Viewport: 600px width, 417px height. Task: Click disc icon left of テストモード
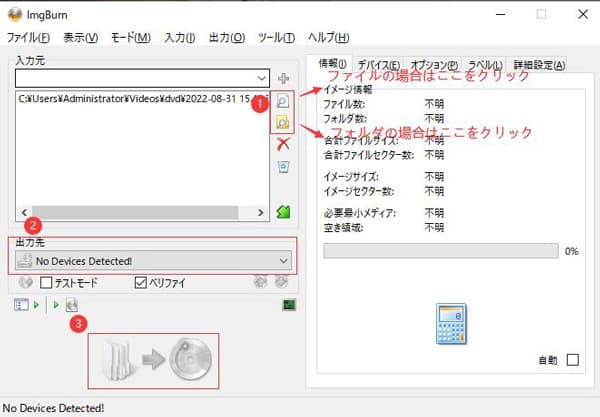[x=26, y=282]
